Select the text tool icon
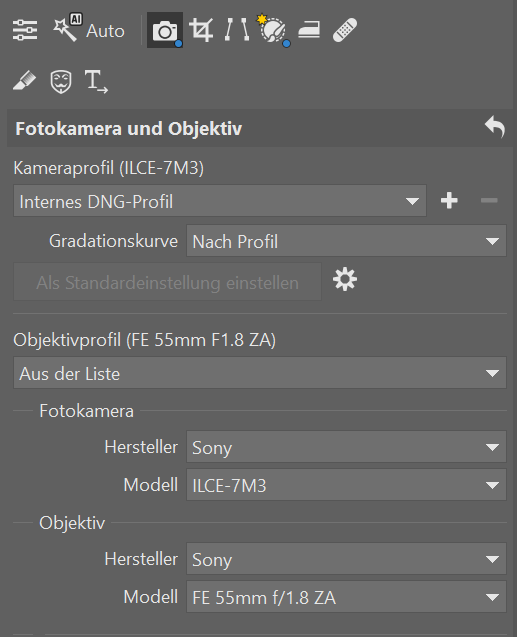 pyautogui.click(x=96, y=81)
